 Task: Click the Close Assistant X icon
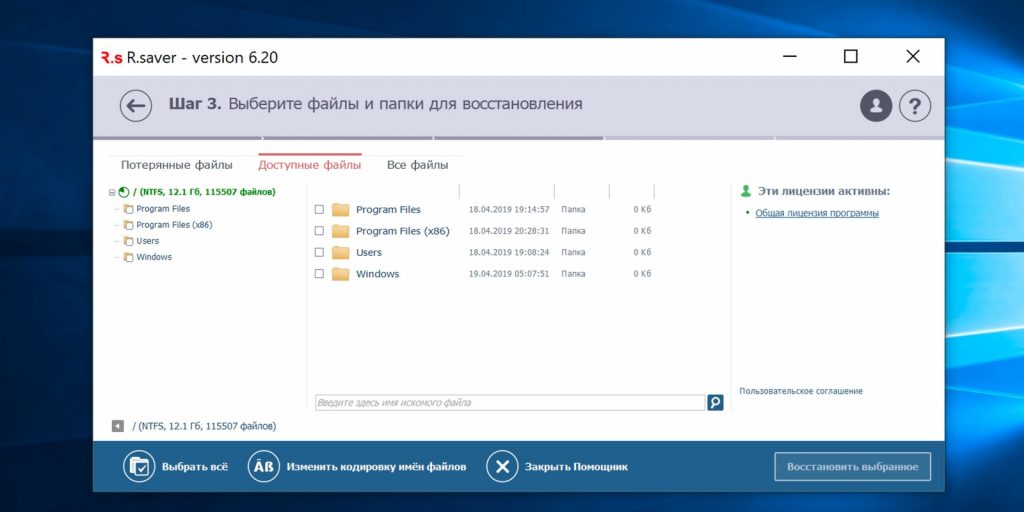pyautogui.click(x=502, y=466)
